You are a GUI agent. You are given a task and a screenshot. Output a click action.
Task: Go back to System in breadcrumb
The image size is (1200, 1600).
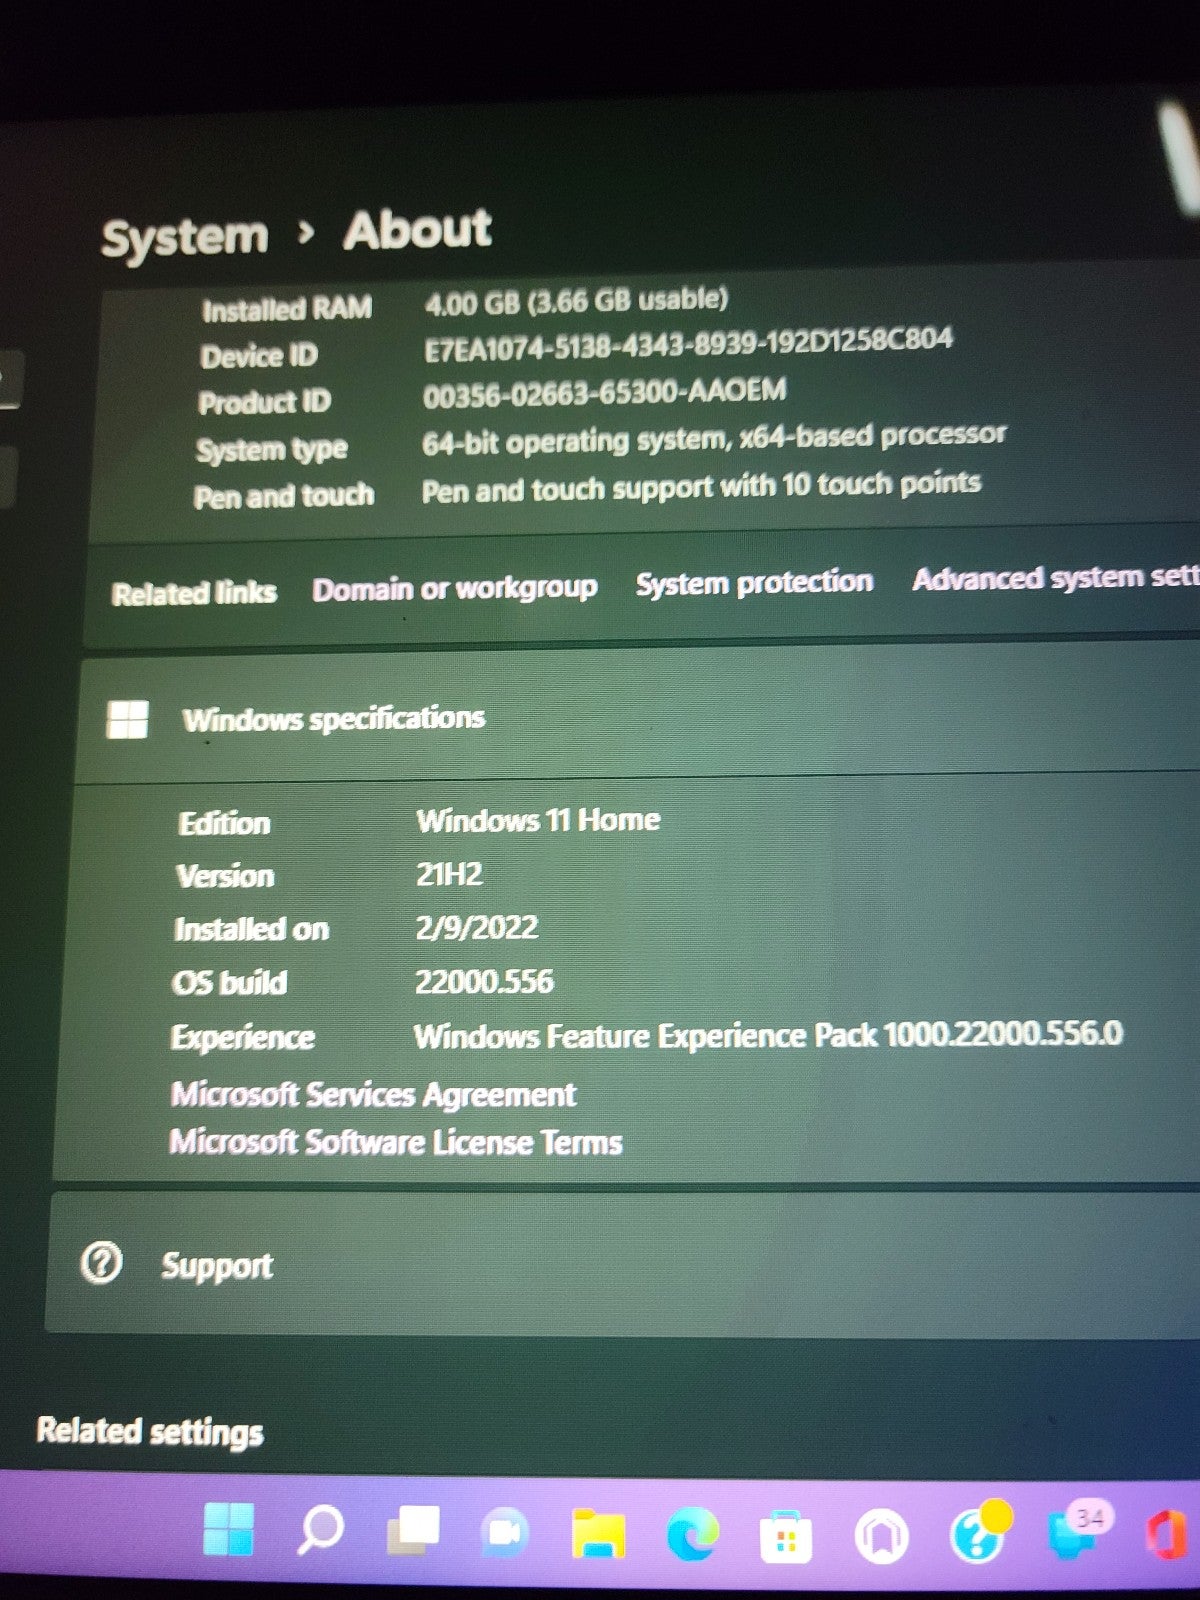click(185, 238)
